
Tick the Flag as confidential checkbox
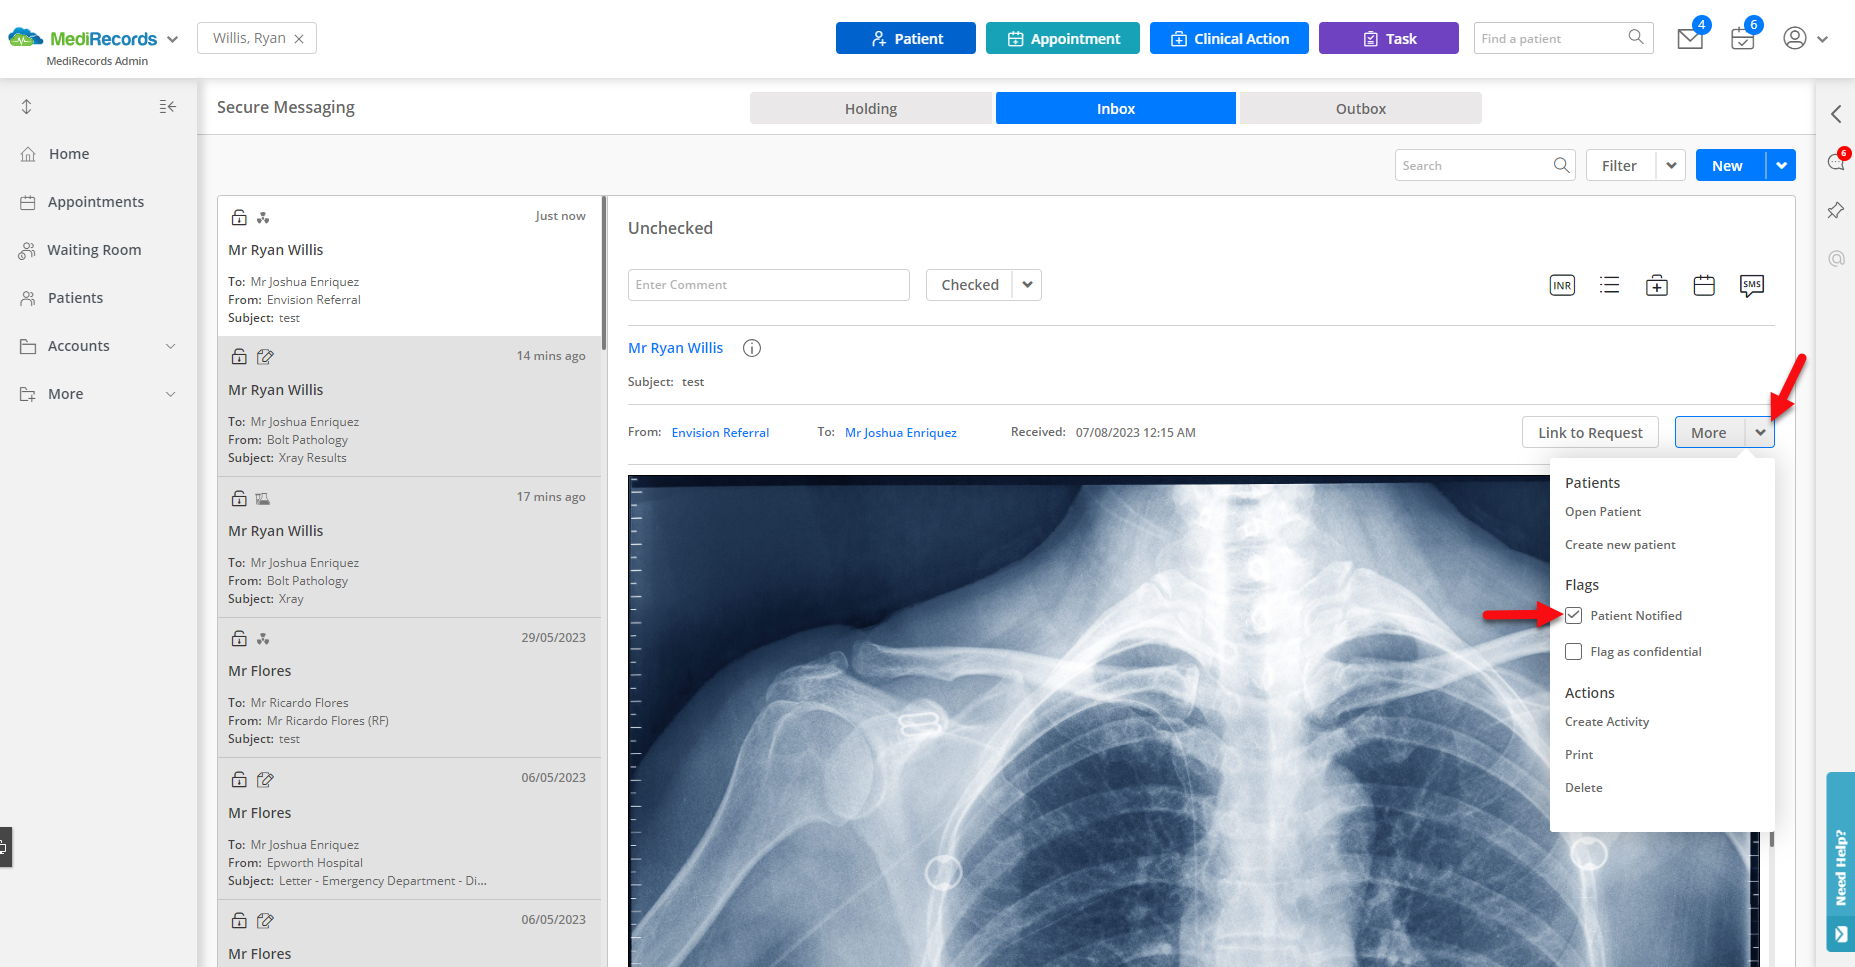(1574, 651)
